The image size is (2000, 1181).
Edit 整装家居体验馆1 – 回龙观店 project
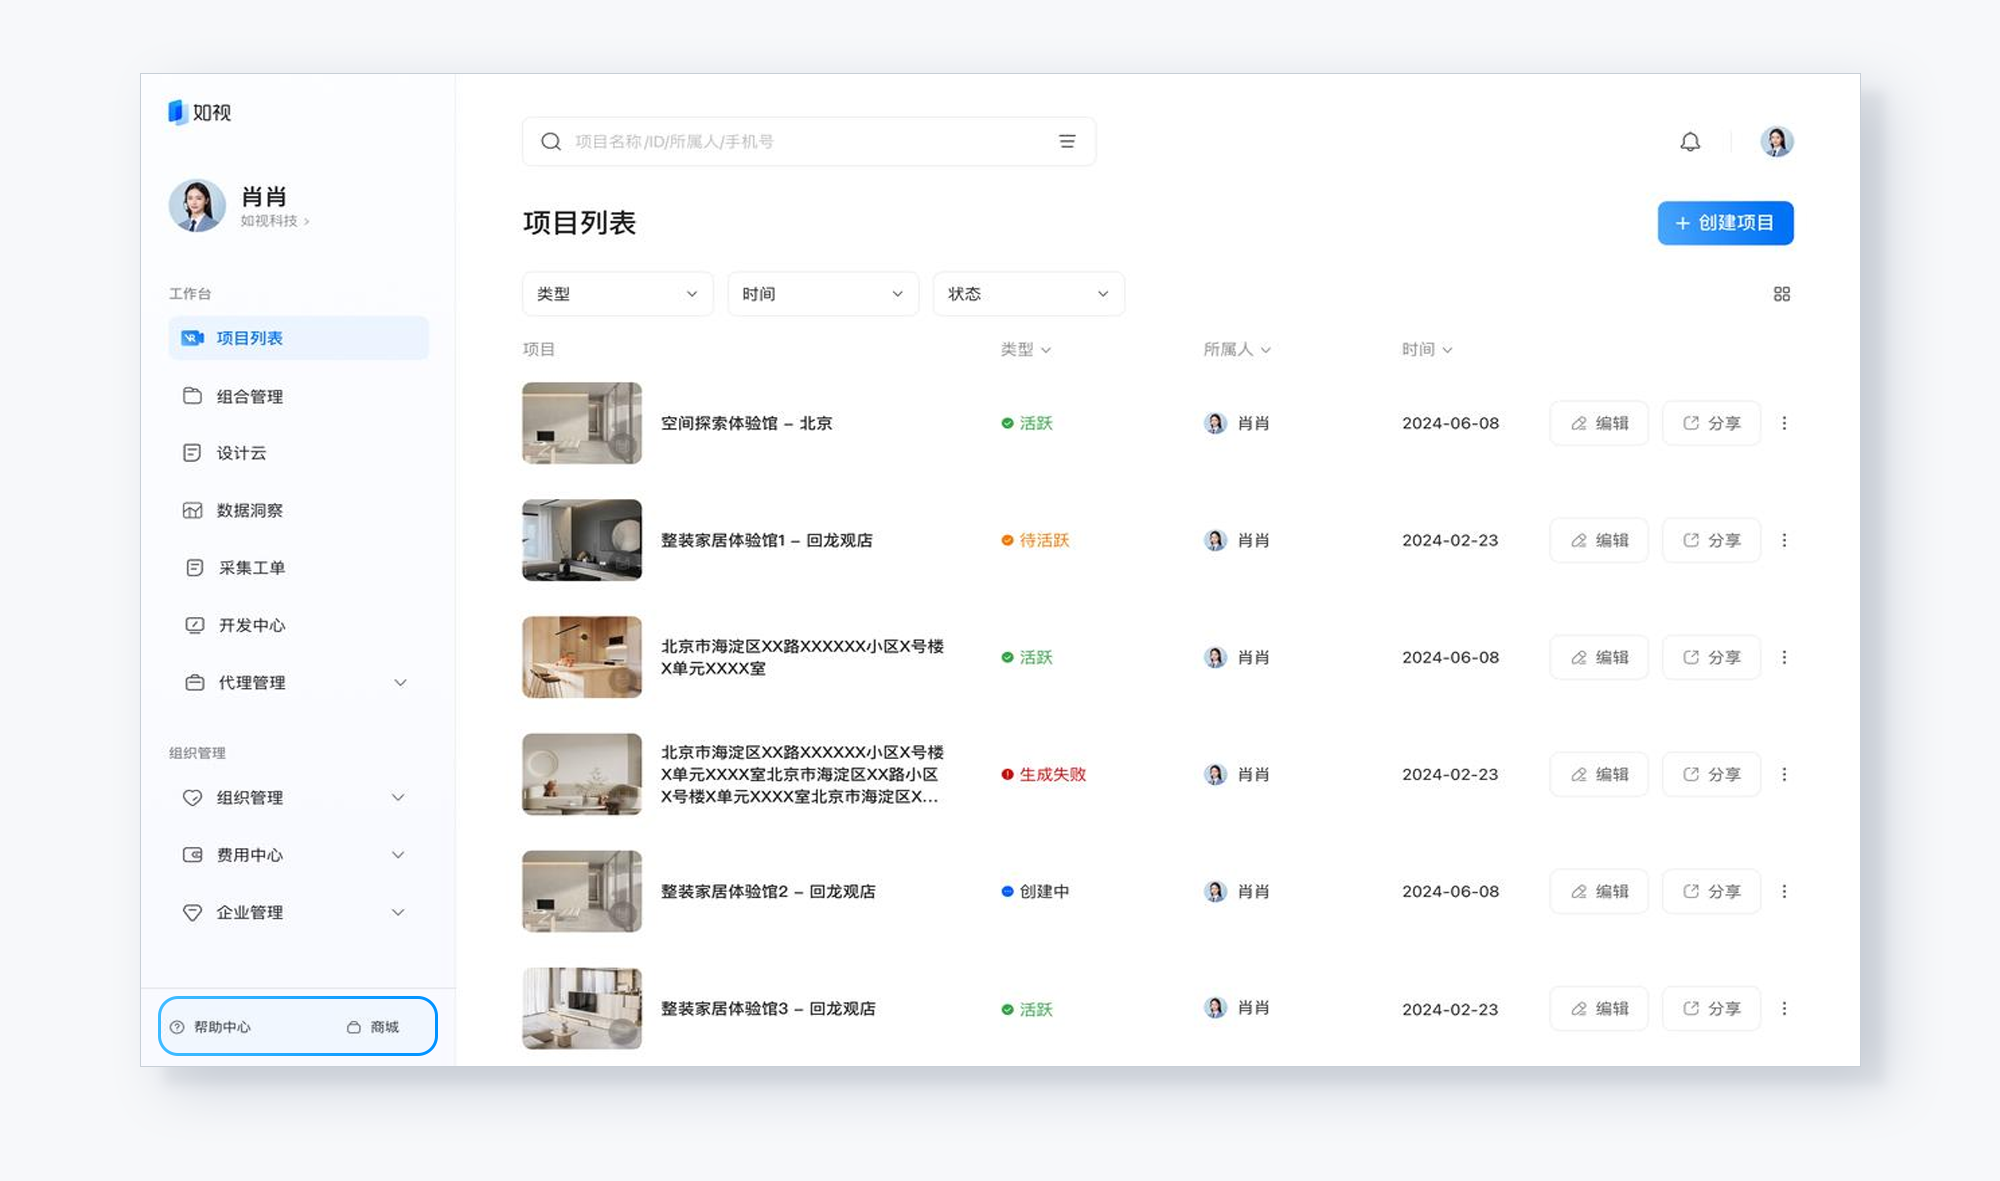(1599, 540)
